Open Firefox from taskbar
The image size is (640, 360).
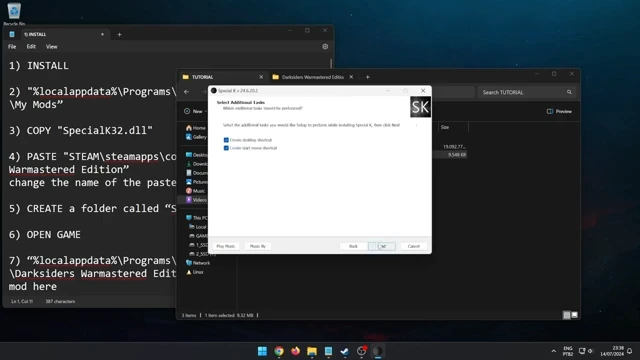[296, 351]
